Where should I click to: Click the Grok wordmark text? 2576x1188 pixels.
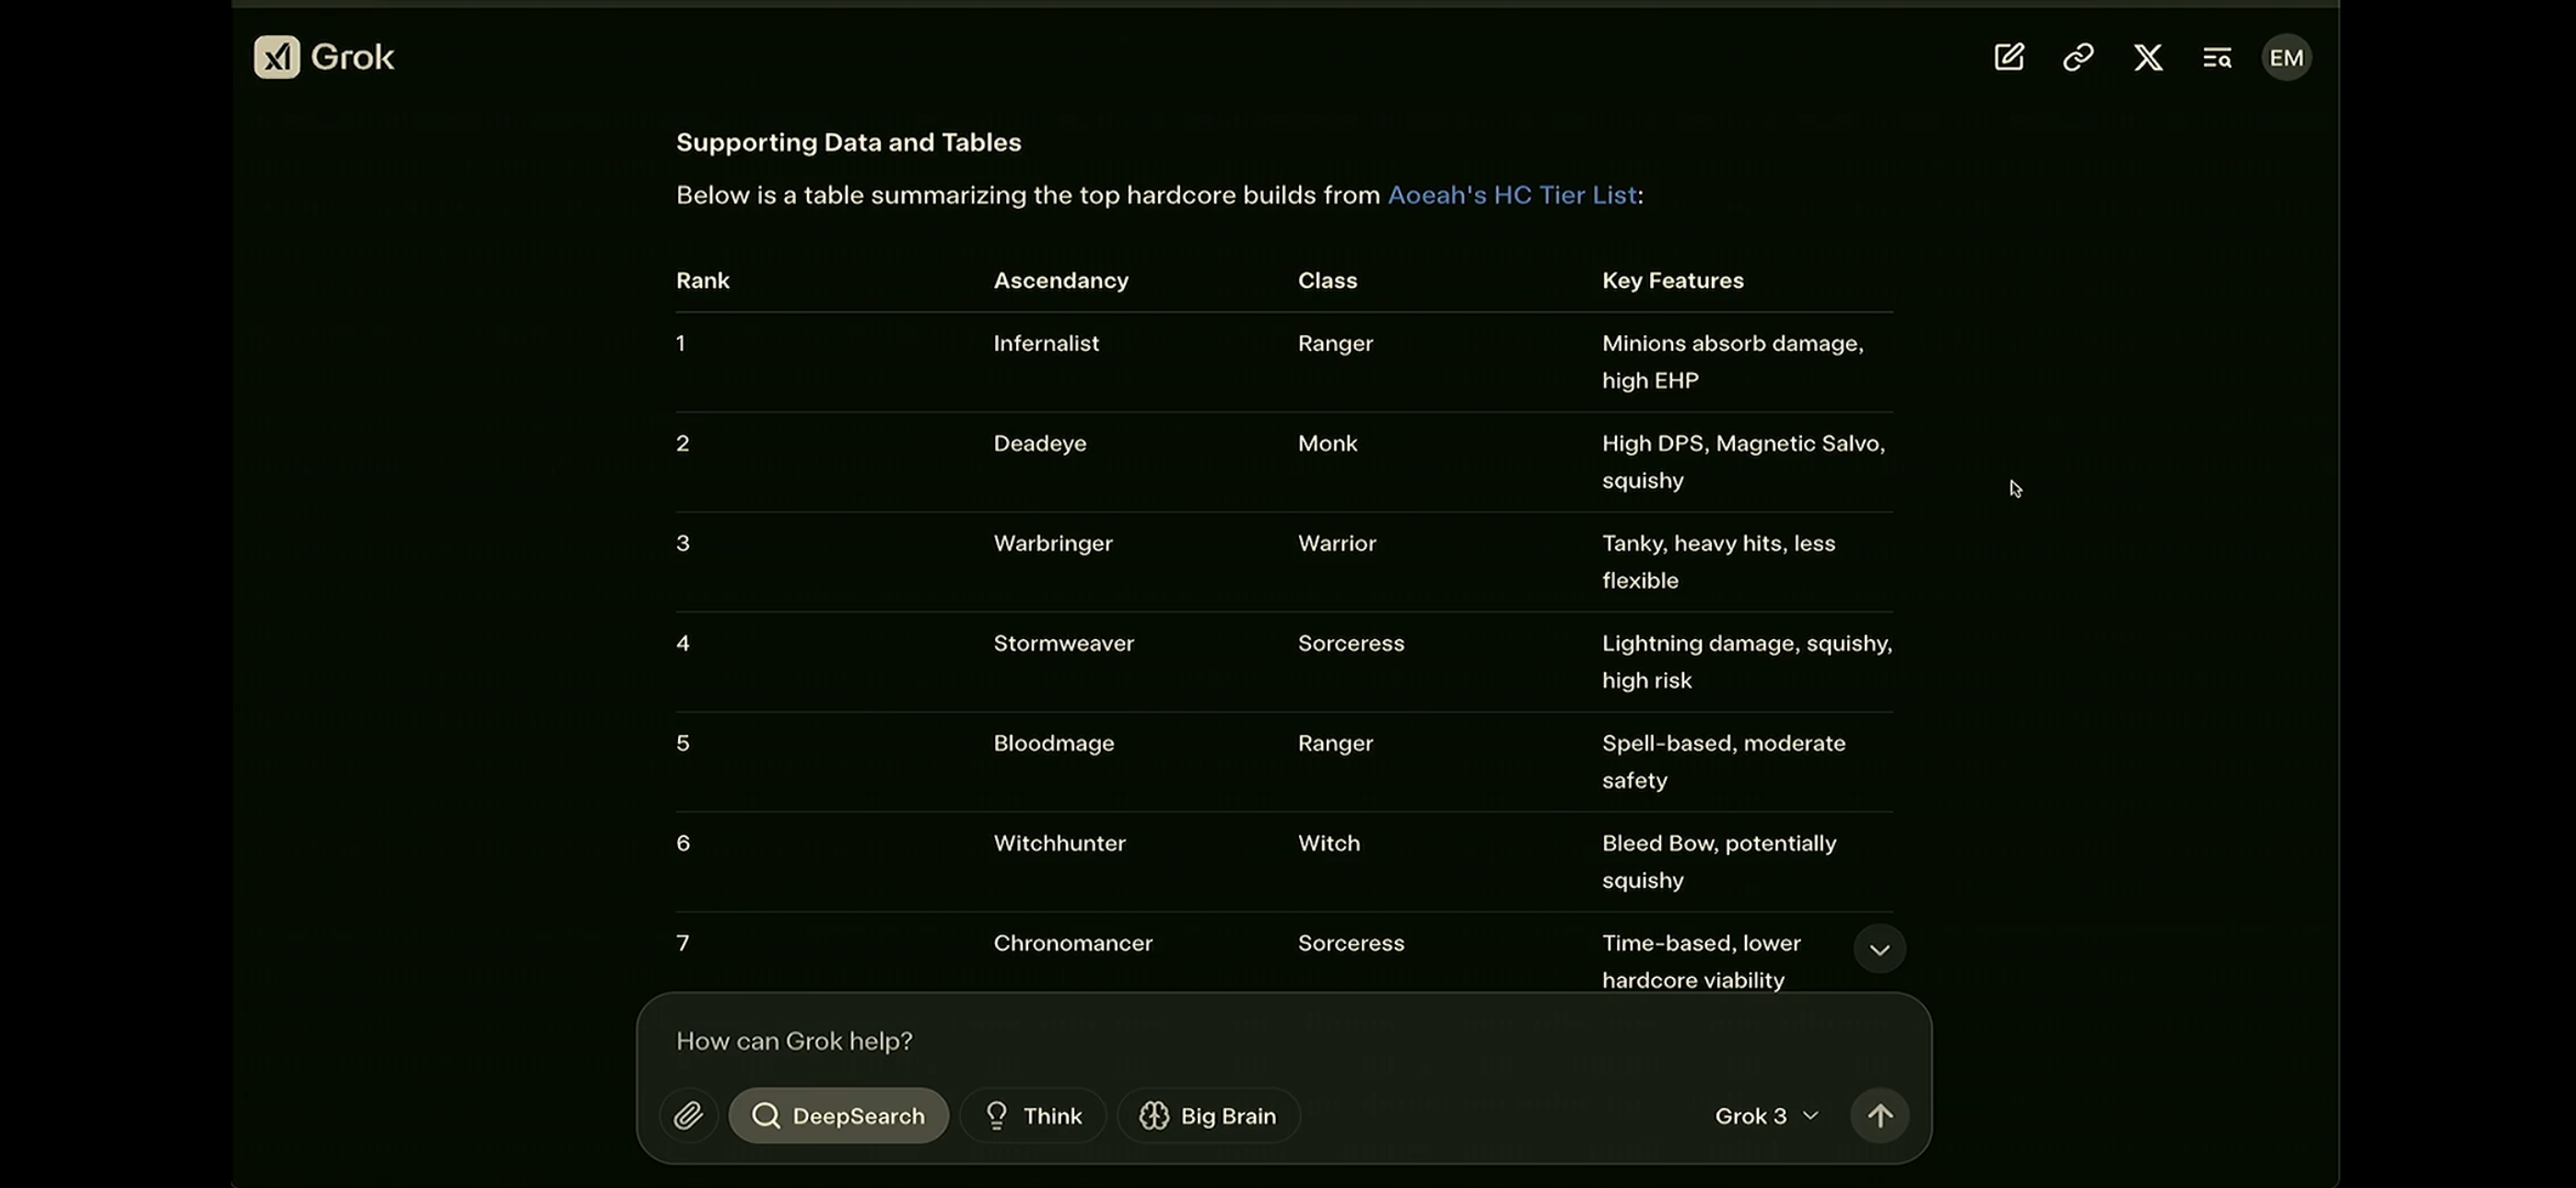tap(352, 57)
